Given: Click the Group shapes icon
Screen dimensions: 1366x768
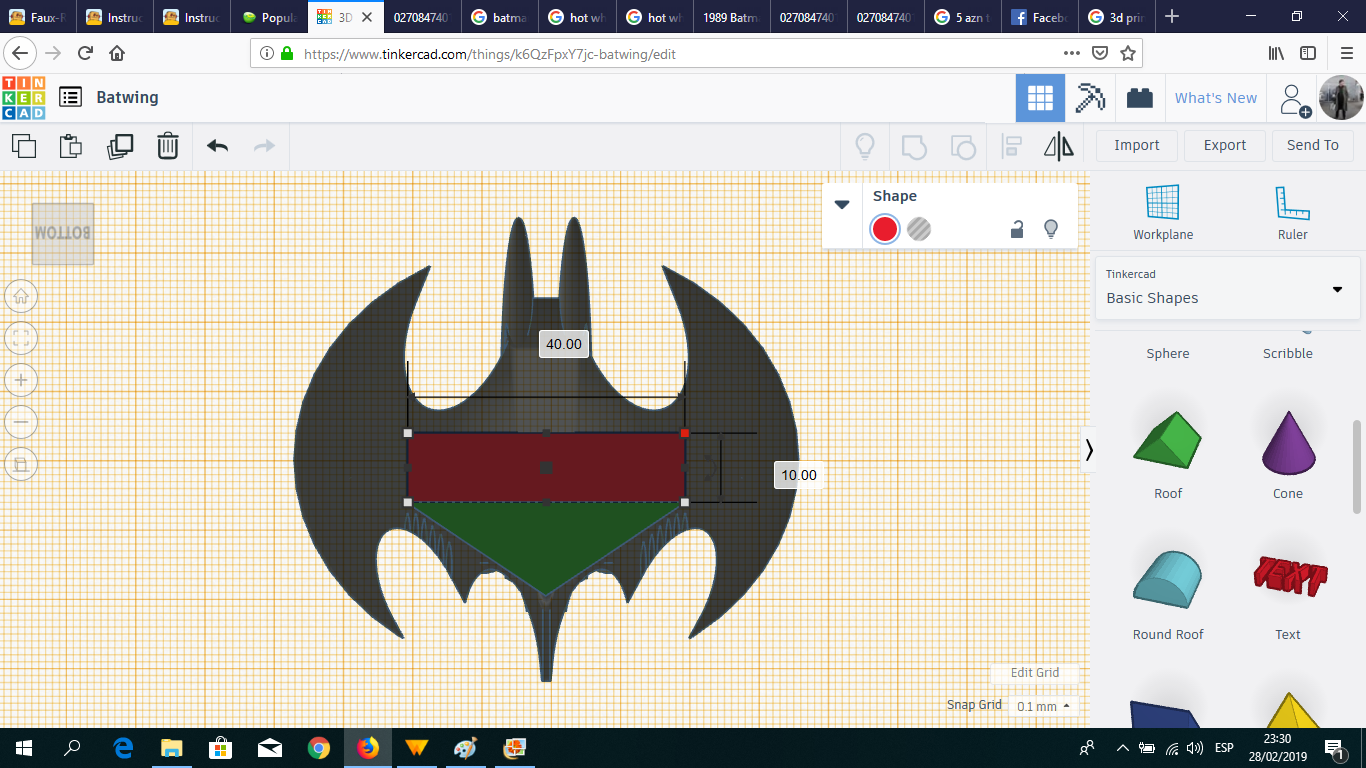Looking at the screenshot, I should click(x=914, y=147).
